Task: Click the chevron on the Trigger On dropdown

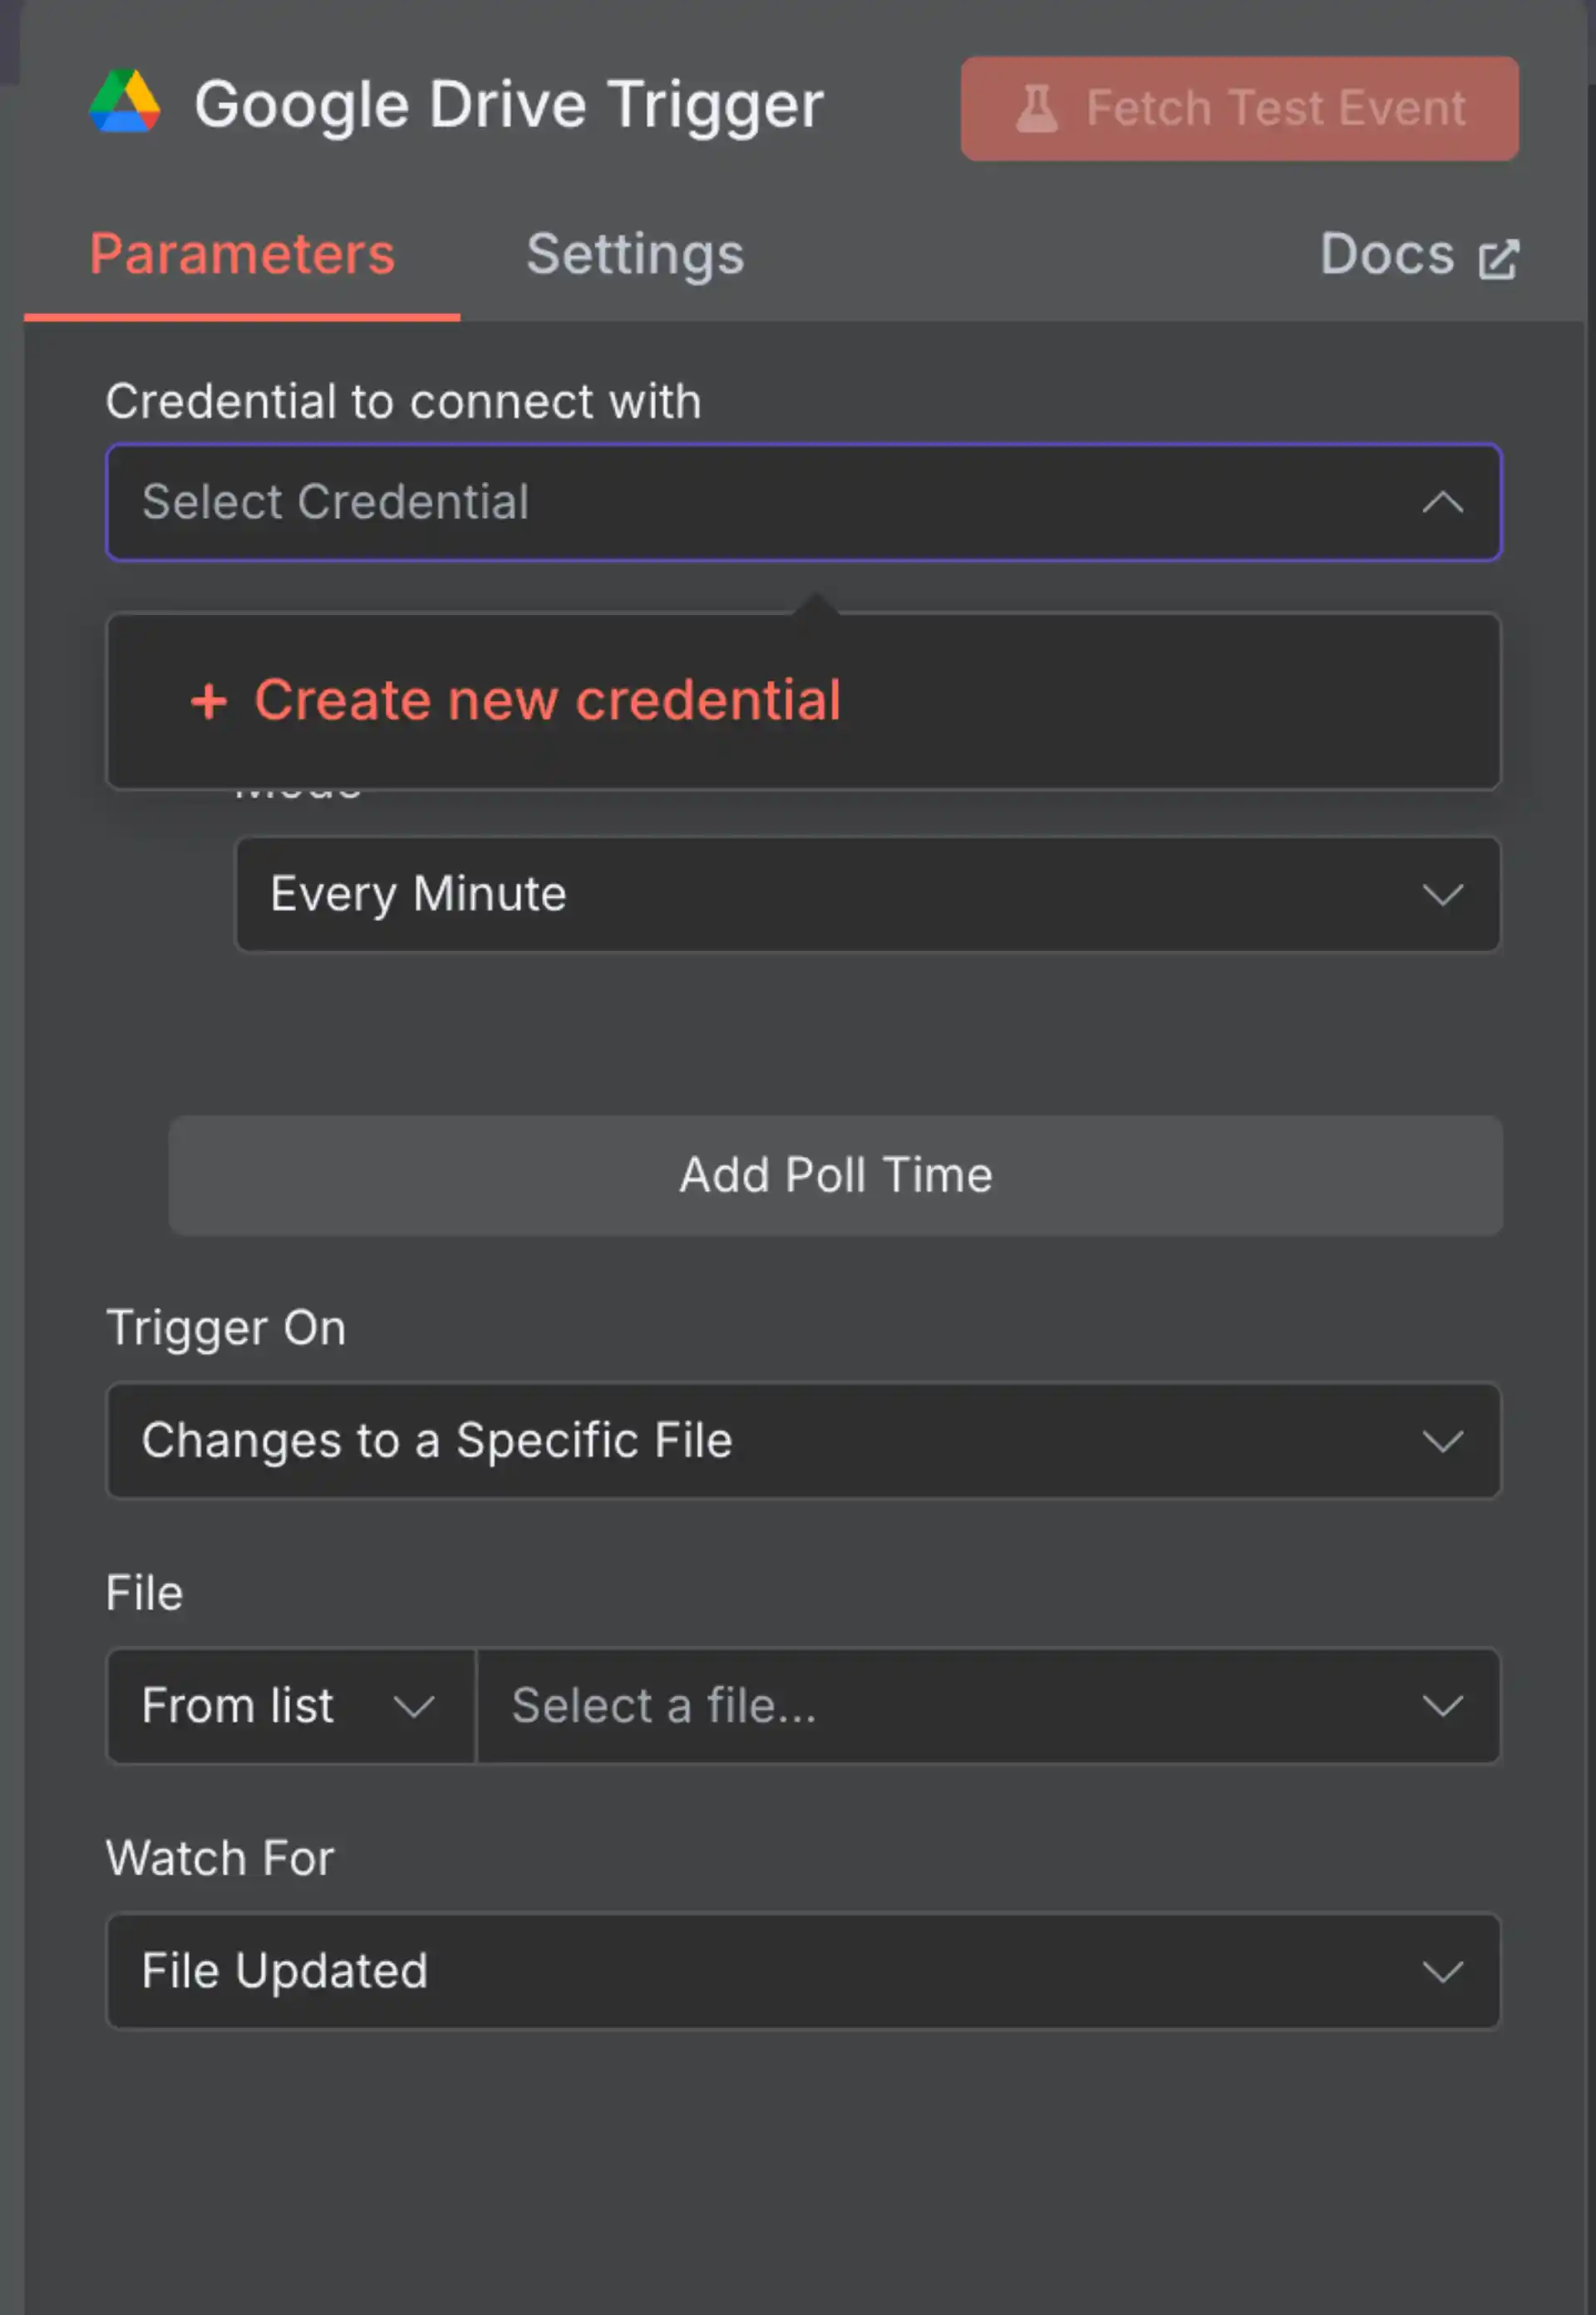Action: tap(1443, 1441)
